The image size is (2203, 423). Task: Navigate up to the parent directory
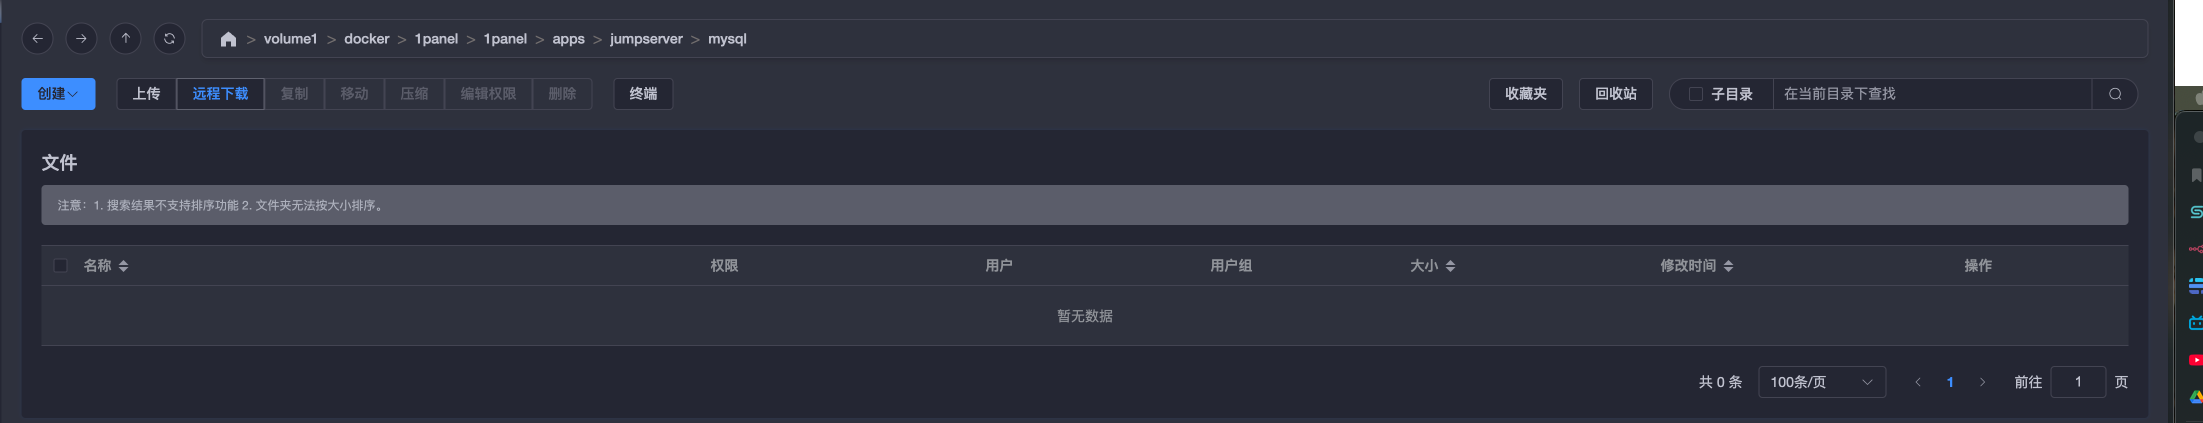(x=125, y=39)
